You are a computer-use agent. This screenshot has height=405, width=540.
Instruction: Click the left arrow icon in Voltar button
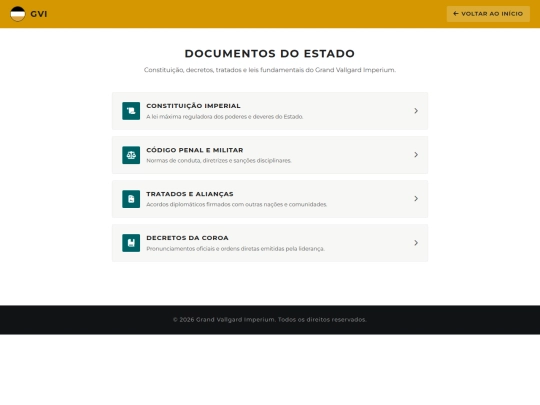(x=456, y=14)
